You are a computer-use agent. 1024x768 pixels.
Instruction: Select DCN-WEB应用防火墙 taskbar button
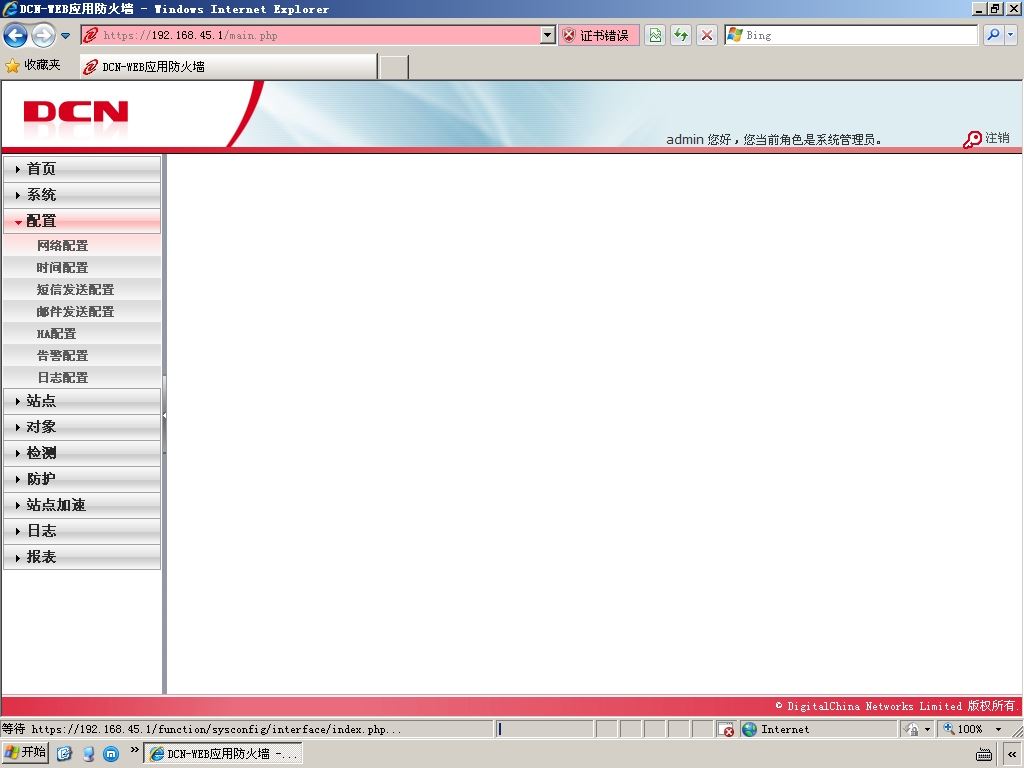tap(223, 754)
